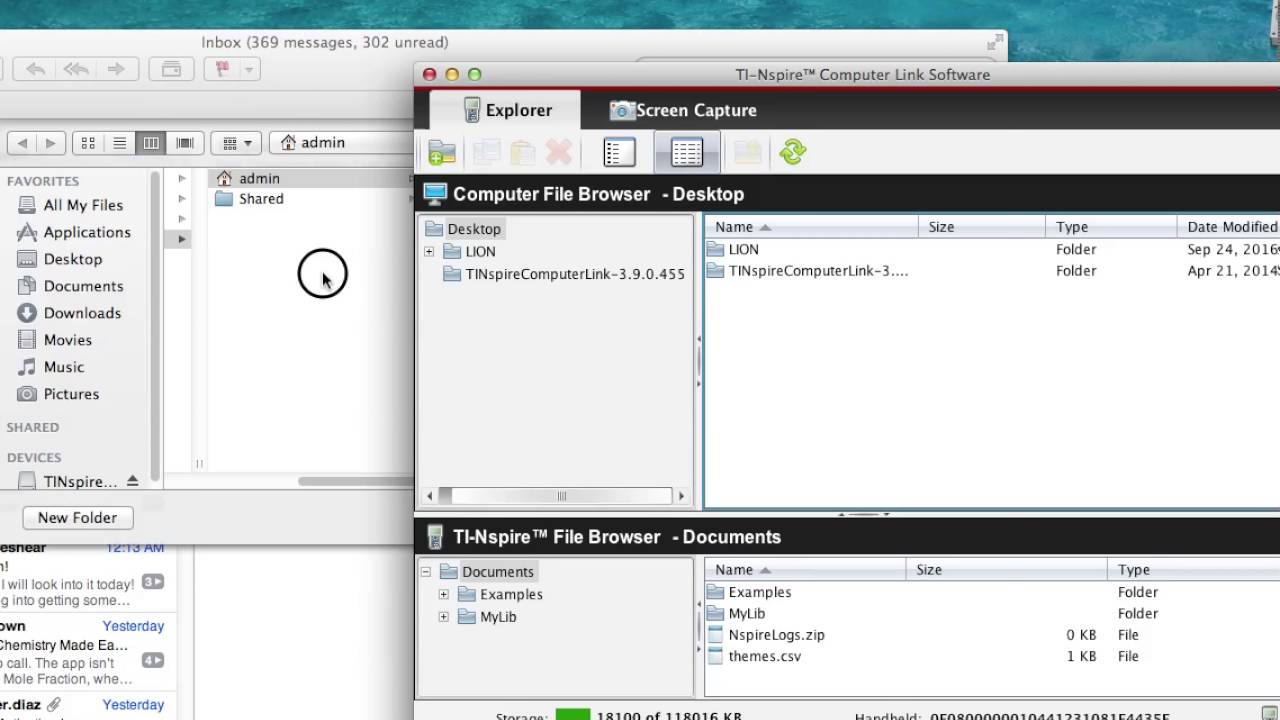
Task: Select themes.csv in handheld files
Action: click(992, 657)
